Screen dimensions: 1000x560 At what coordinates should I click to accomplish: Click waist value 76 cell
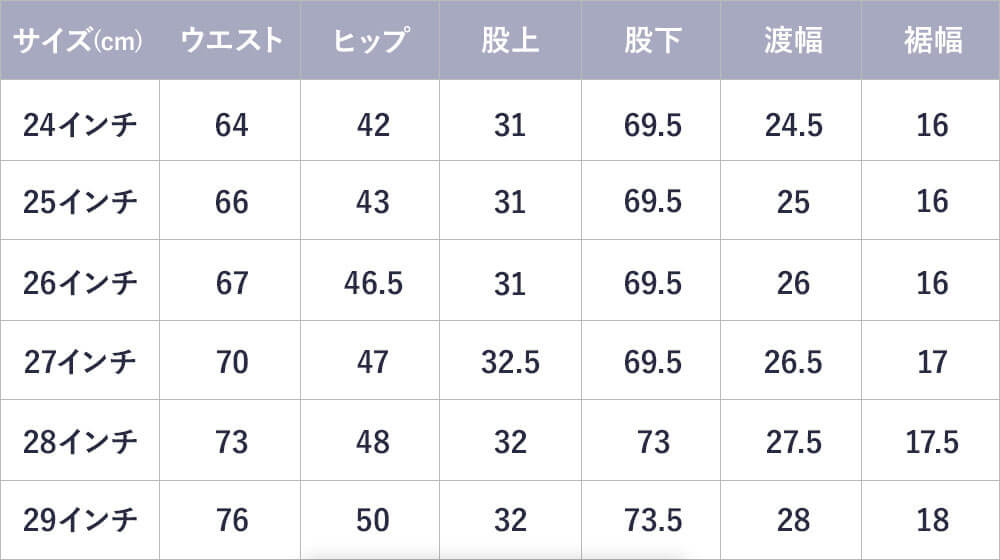point(232,520)
